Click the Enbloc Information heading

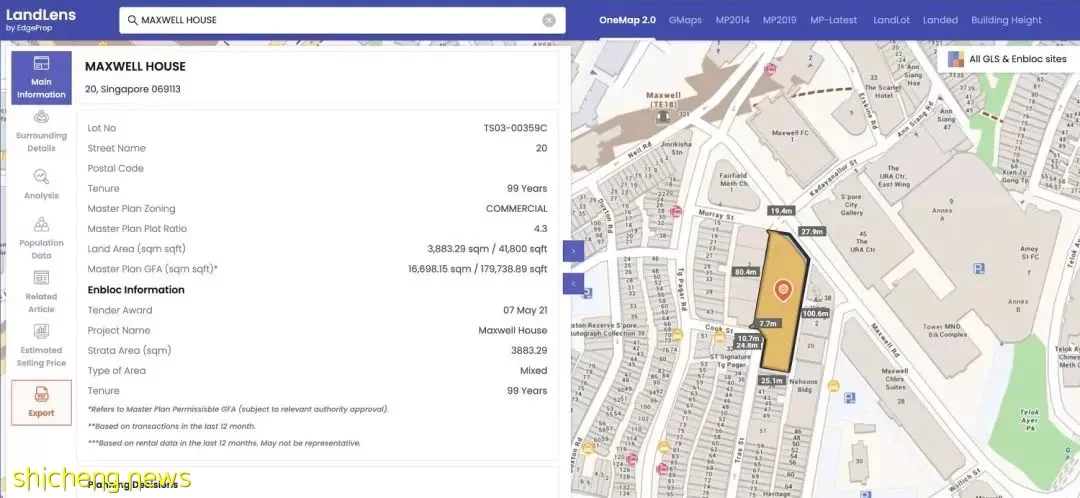click(136, 290)
